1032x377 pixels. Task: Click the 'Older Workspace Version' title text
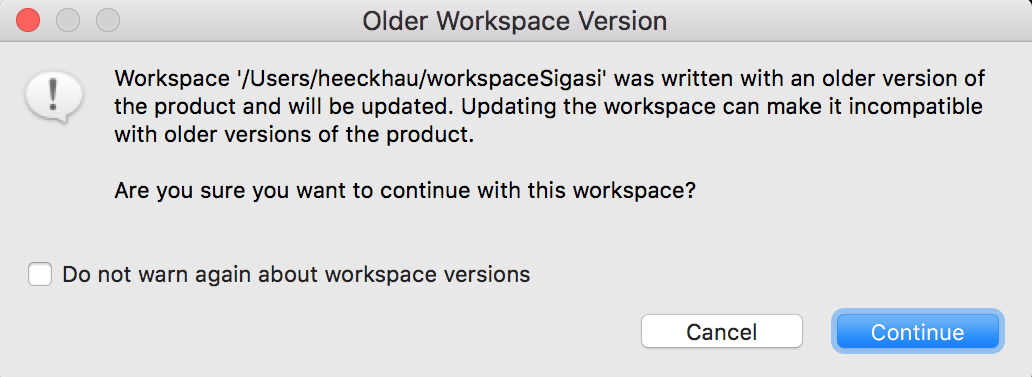(515, 21)
